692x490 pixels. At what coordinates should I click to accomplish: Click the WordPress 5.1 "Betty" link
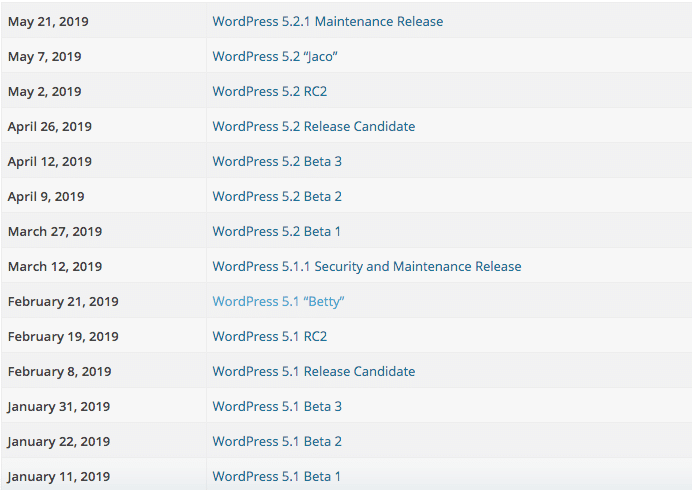click(x=278, y=301)
